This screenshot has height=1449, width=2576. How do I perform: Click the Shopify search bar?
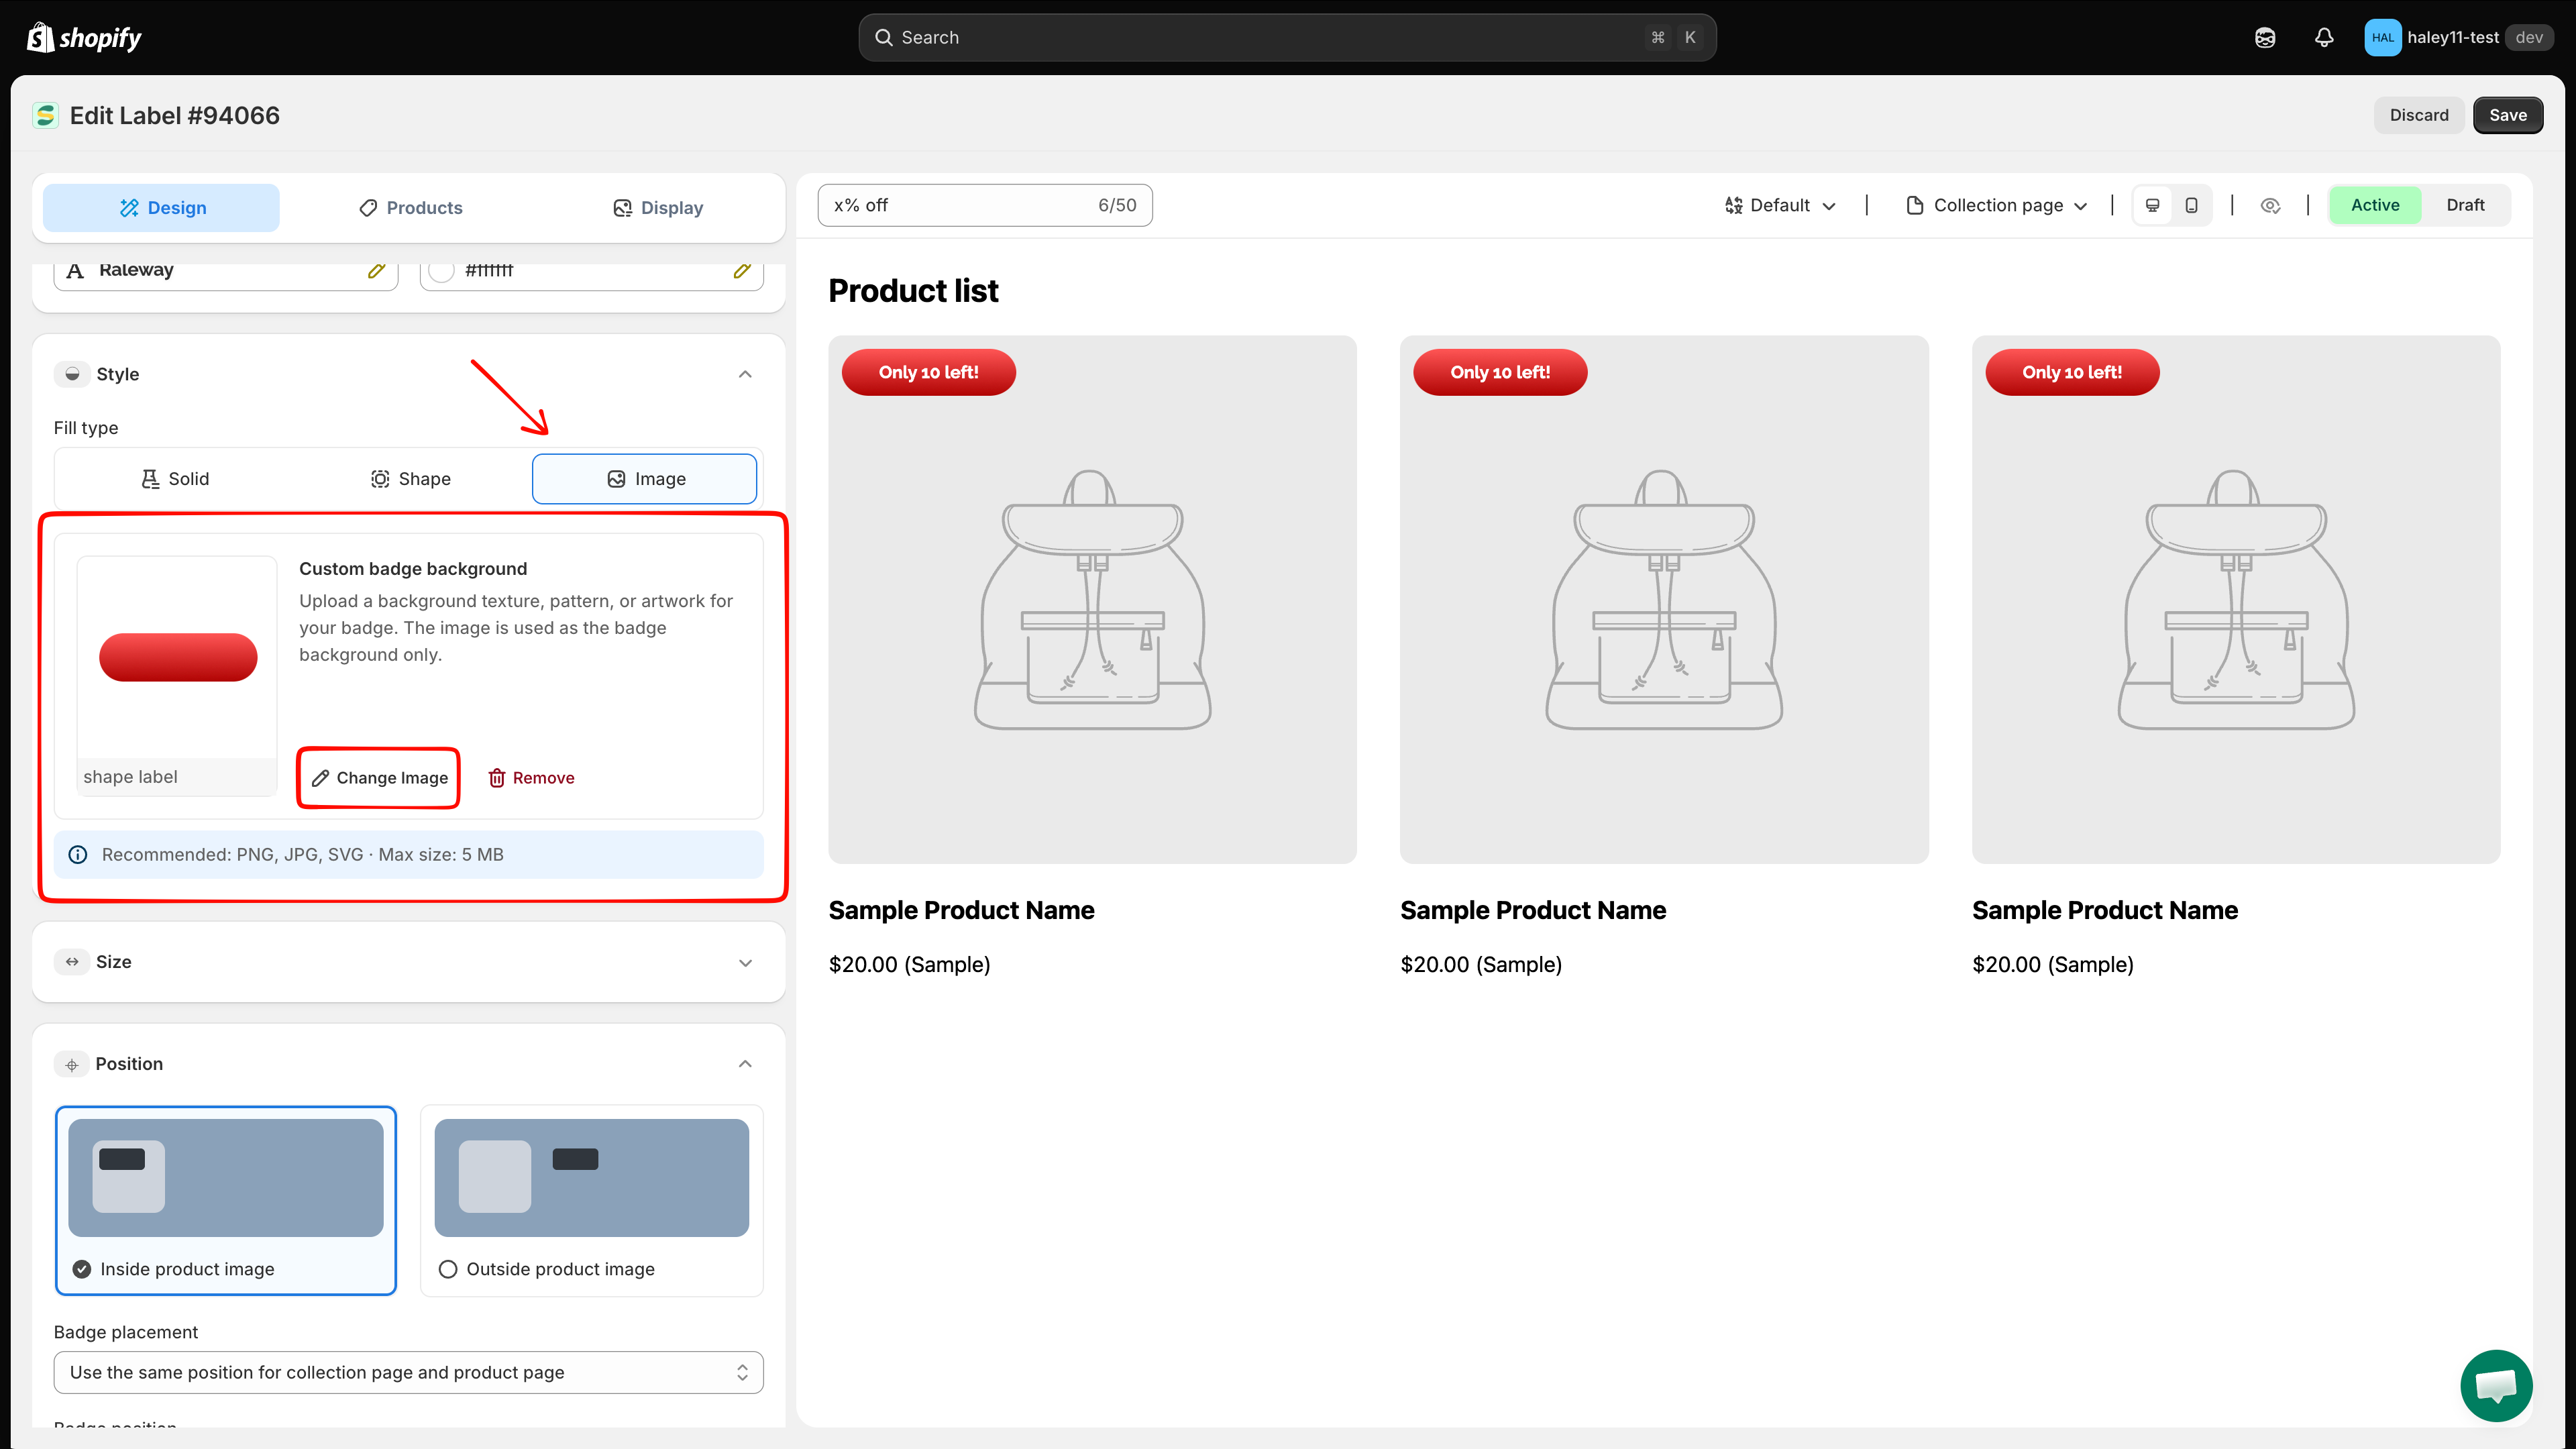click(x=1287, y=37)
